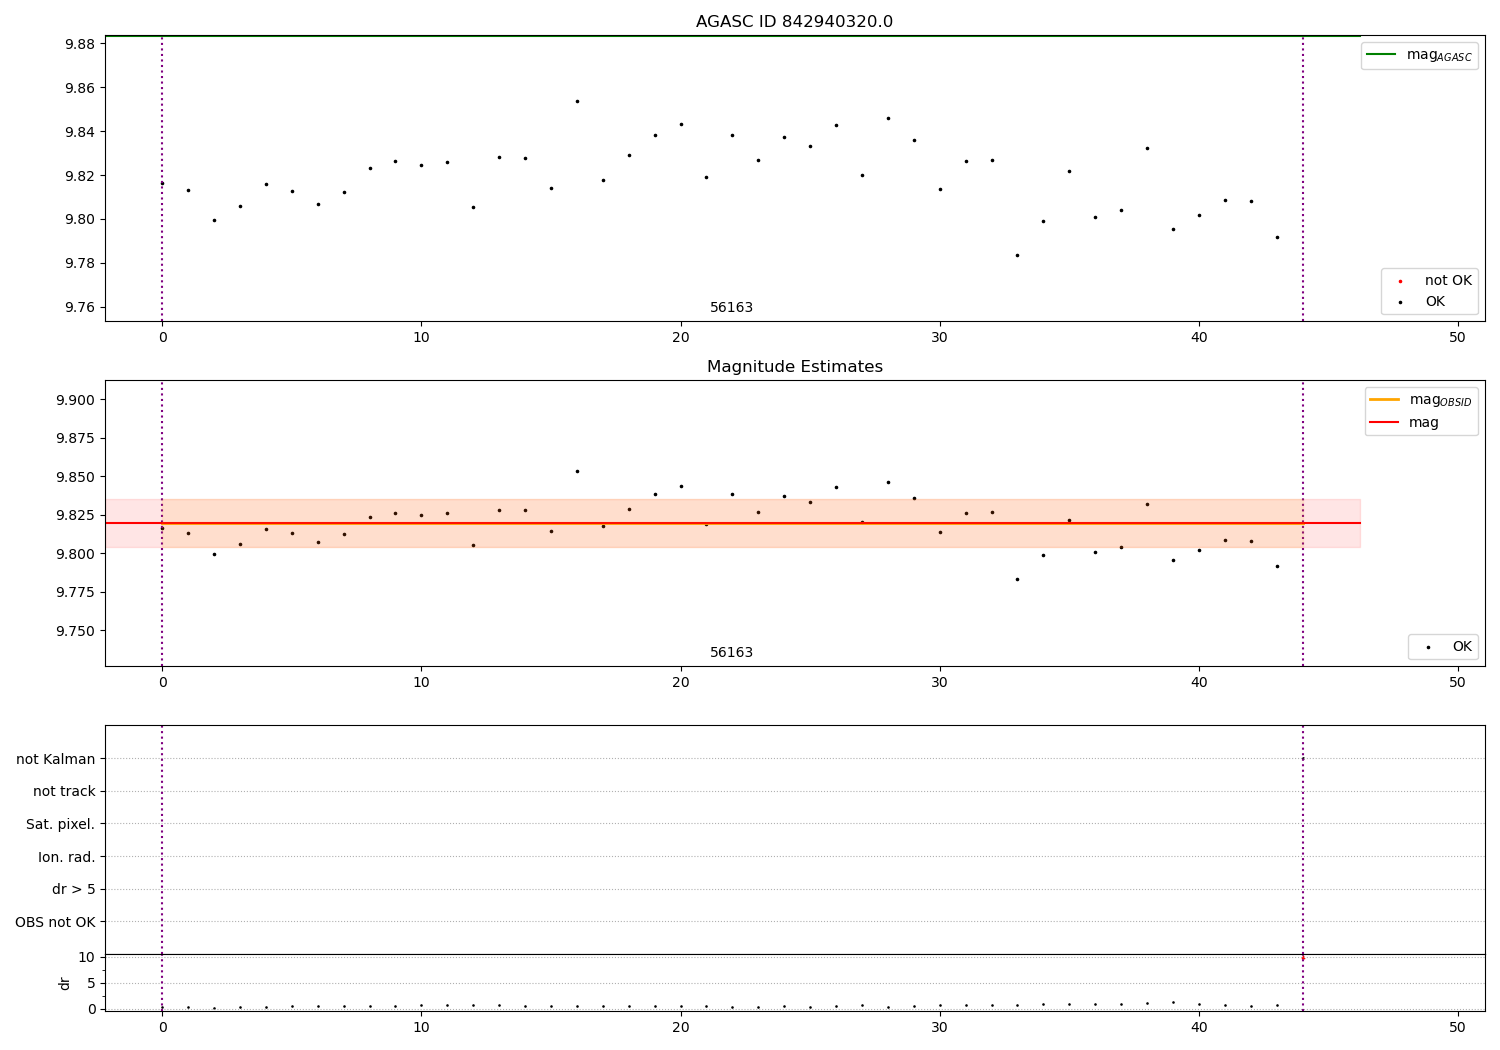Click the 'OBS not OK' row label
The width and height of the screenshot is (1500, 1050).
pos(55,922)
